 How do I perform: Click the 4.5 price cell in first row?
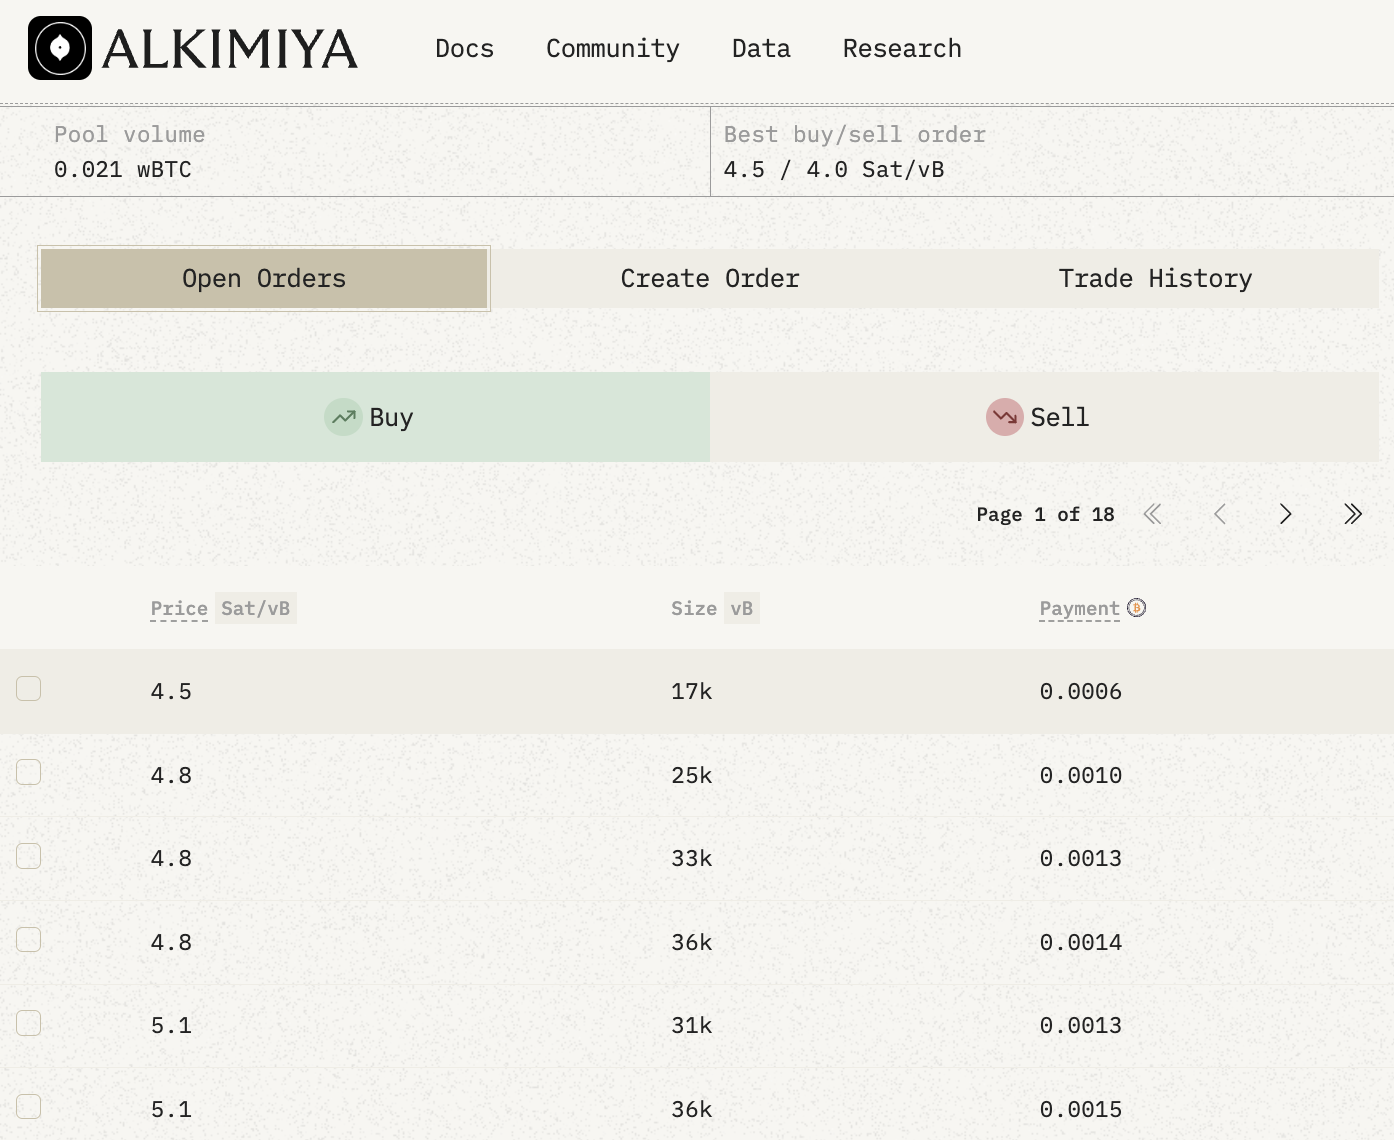pyautogui.click(x=171, y=691)
